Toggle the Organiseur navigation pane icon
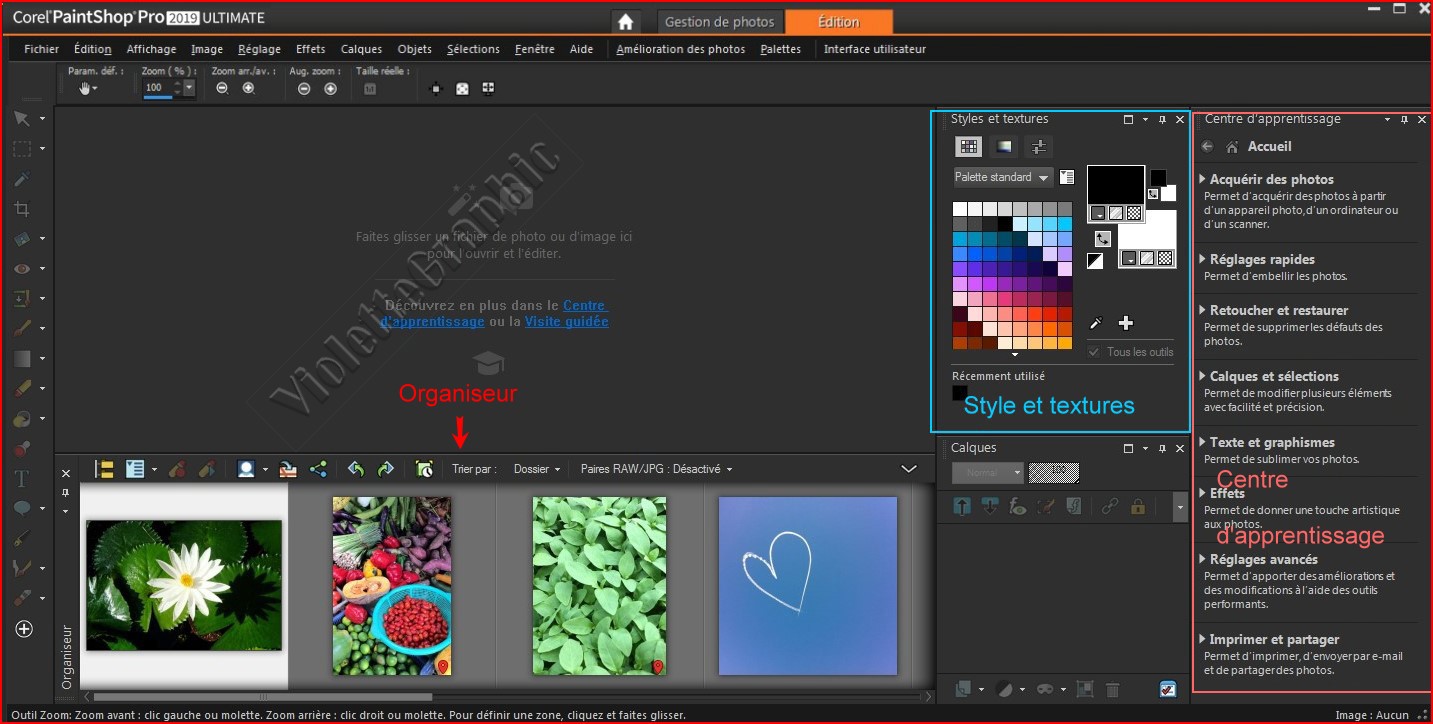 point(104,469)
